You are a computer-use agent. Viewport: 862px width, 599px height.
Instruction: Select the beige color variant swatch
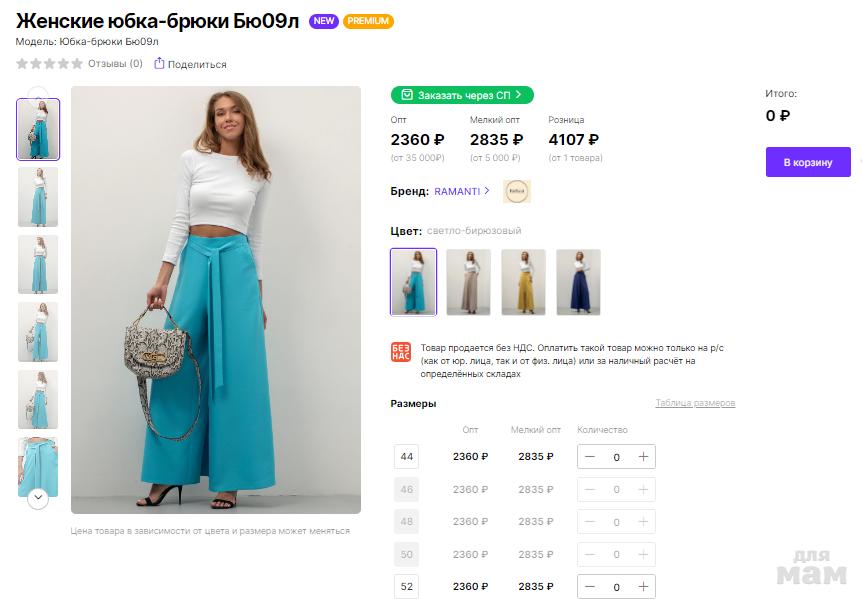(468, 282)
